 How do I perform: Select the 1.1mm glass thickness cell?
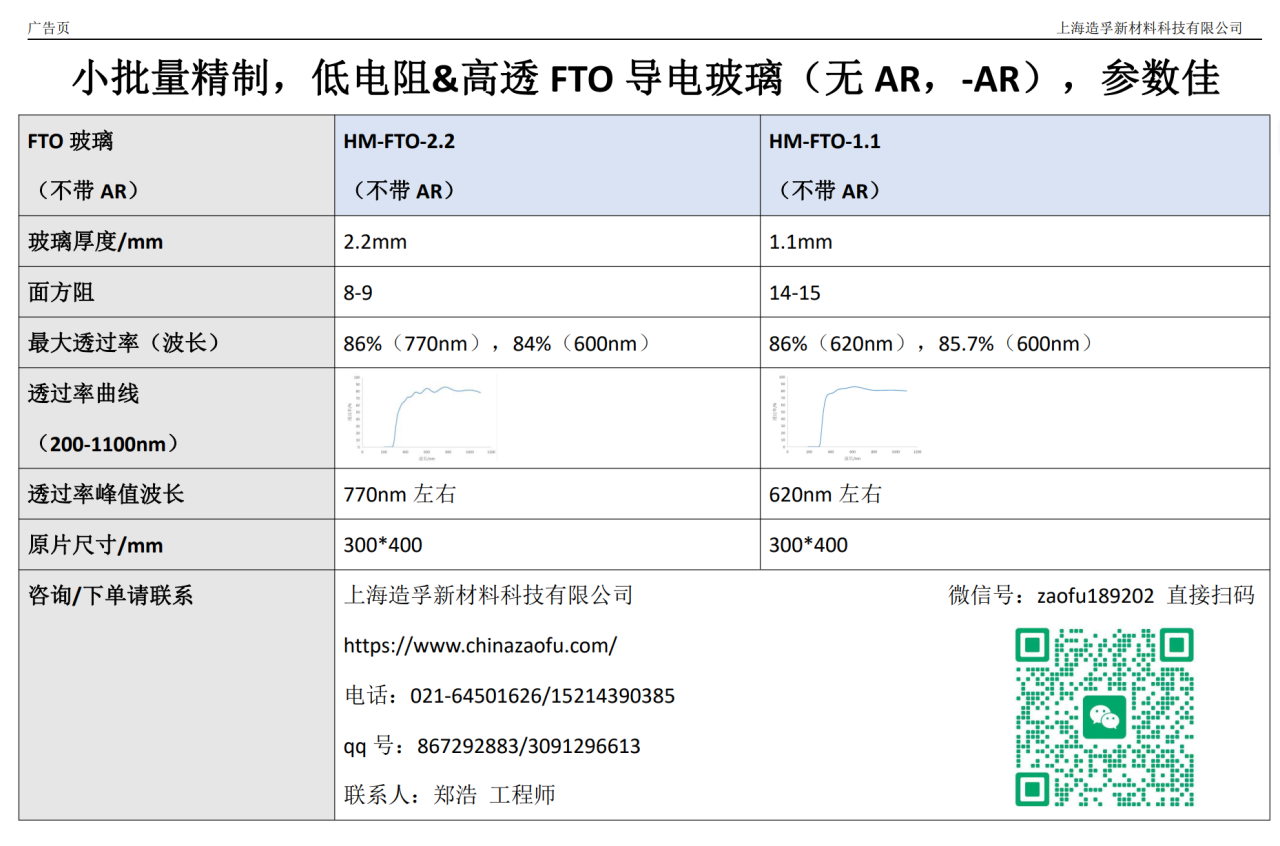click(800, 242)
